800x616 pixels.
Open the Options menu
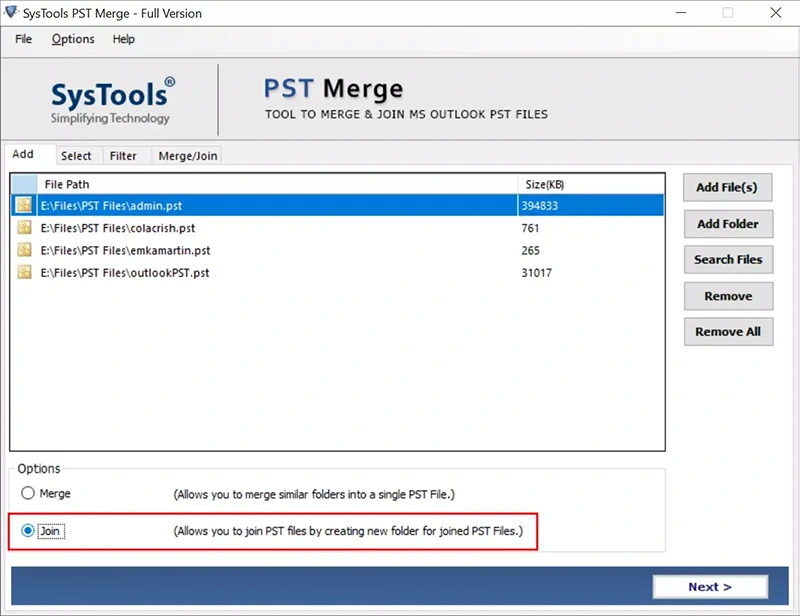coord(73,39)
